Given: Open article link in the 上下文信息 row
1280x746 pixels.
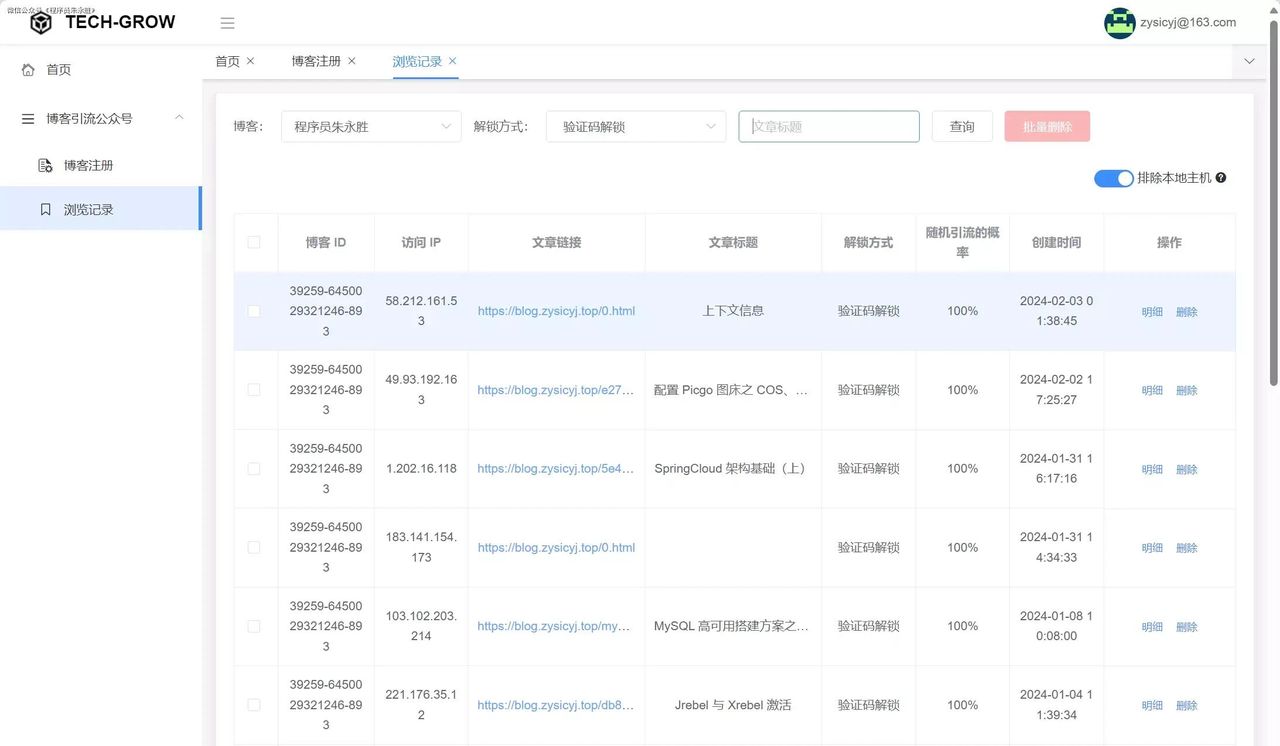Looking at the screenshot, I should coord(556,311).
